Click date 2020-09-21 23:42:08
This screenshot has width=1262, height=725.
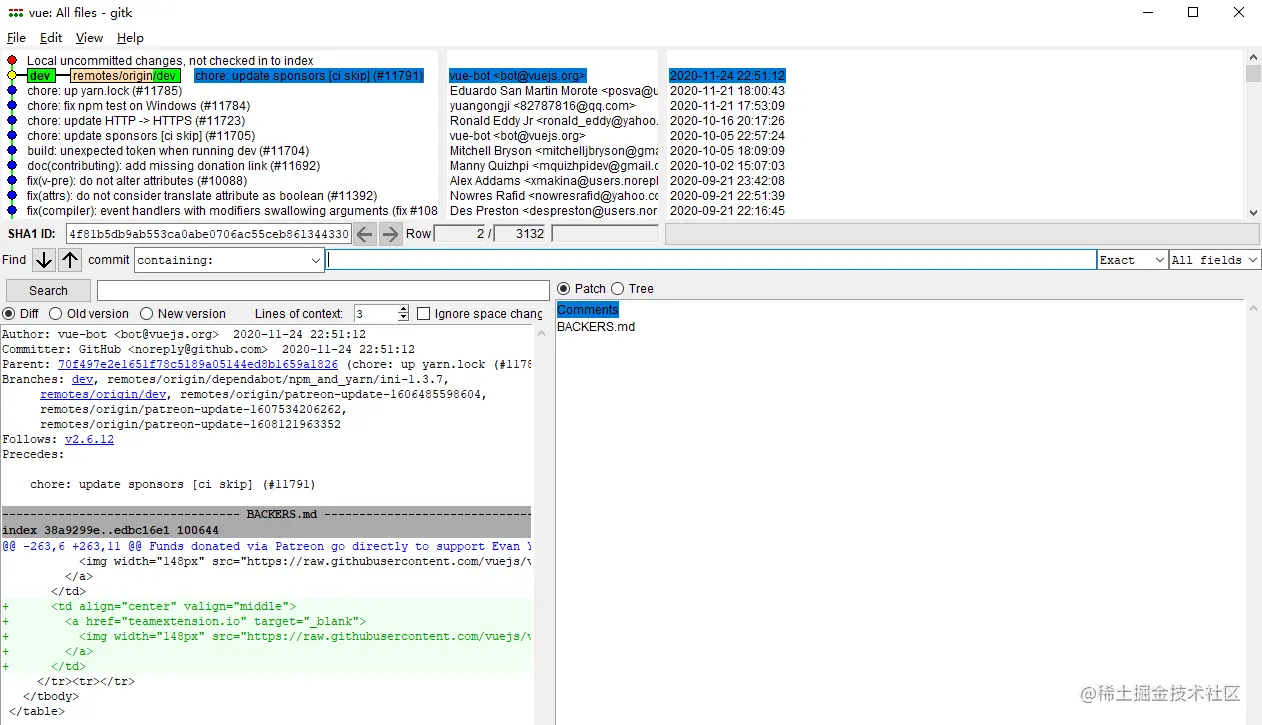click(727, 181)
